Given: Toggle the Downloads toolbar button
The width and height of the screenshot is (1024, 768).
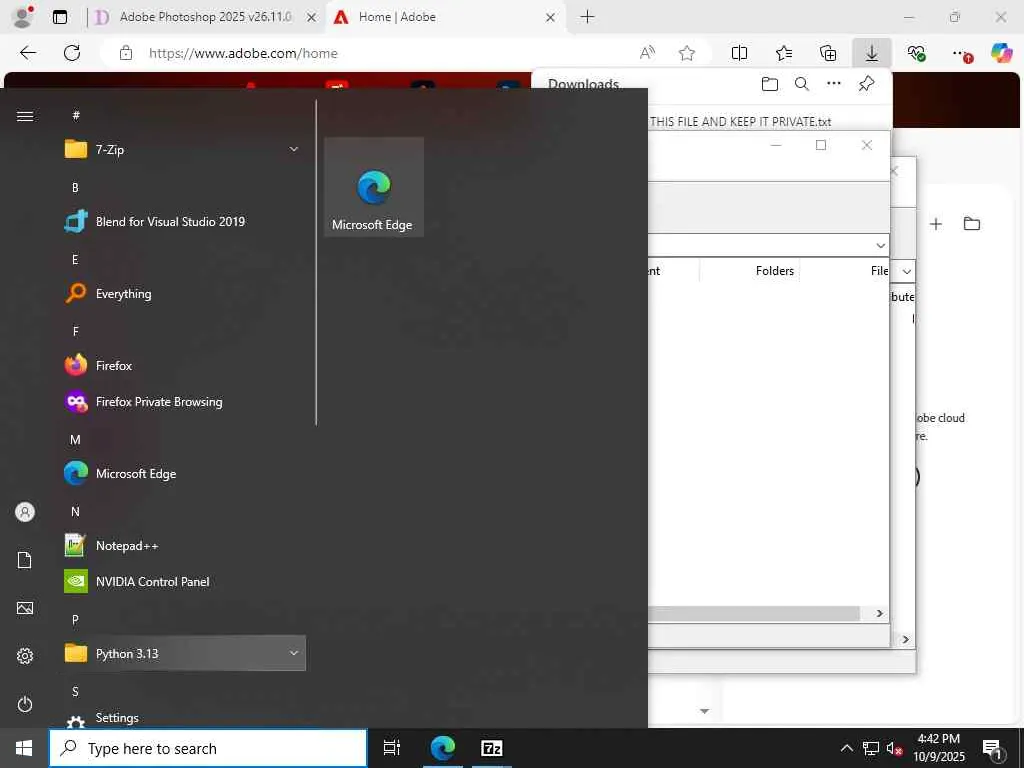Looking at the screenshot, I should (x=872, y=53).
